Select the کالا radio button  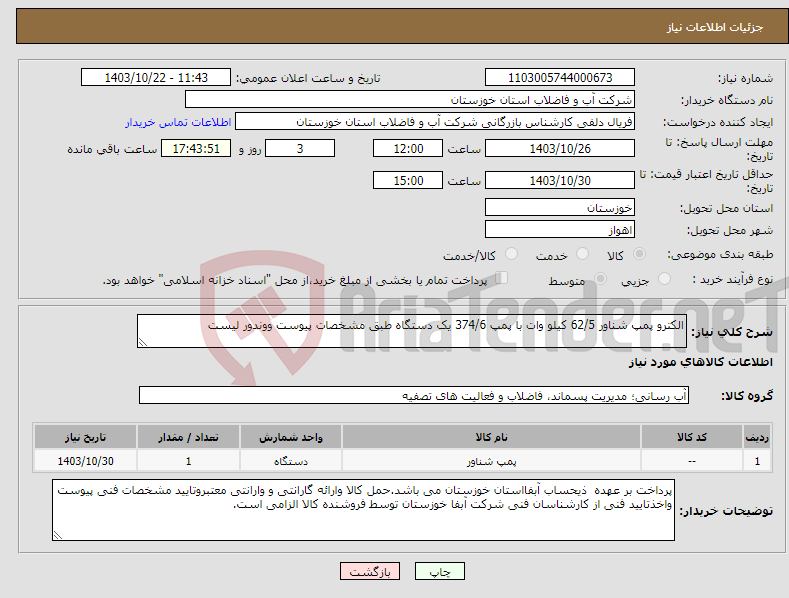(x=639, y=254)
